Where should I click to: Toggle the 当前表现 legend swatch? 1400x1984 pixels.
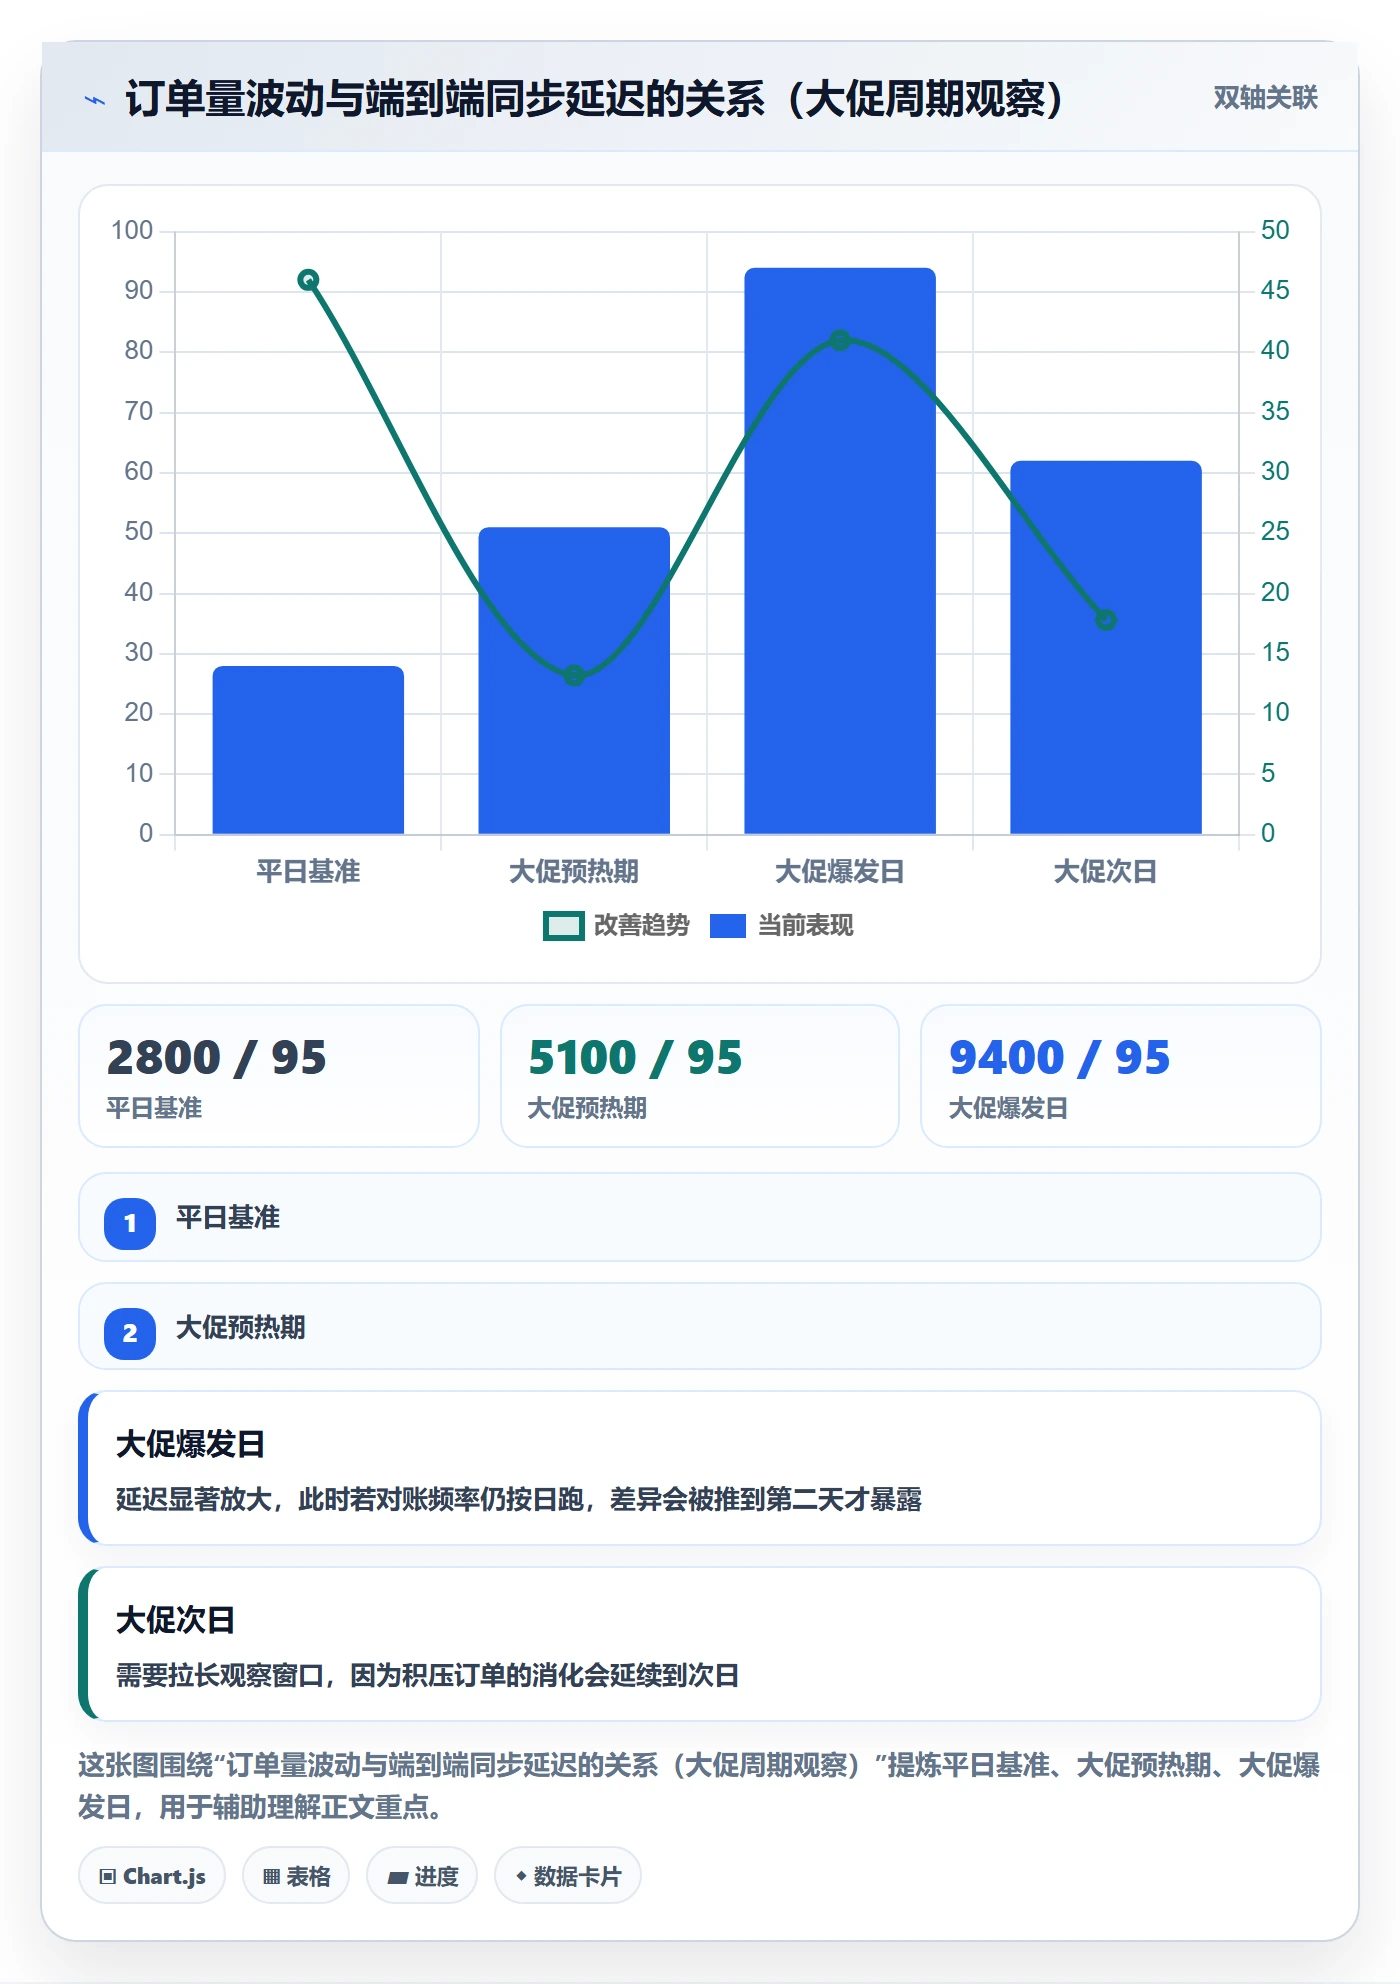[x=727, y=926]
